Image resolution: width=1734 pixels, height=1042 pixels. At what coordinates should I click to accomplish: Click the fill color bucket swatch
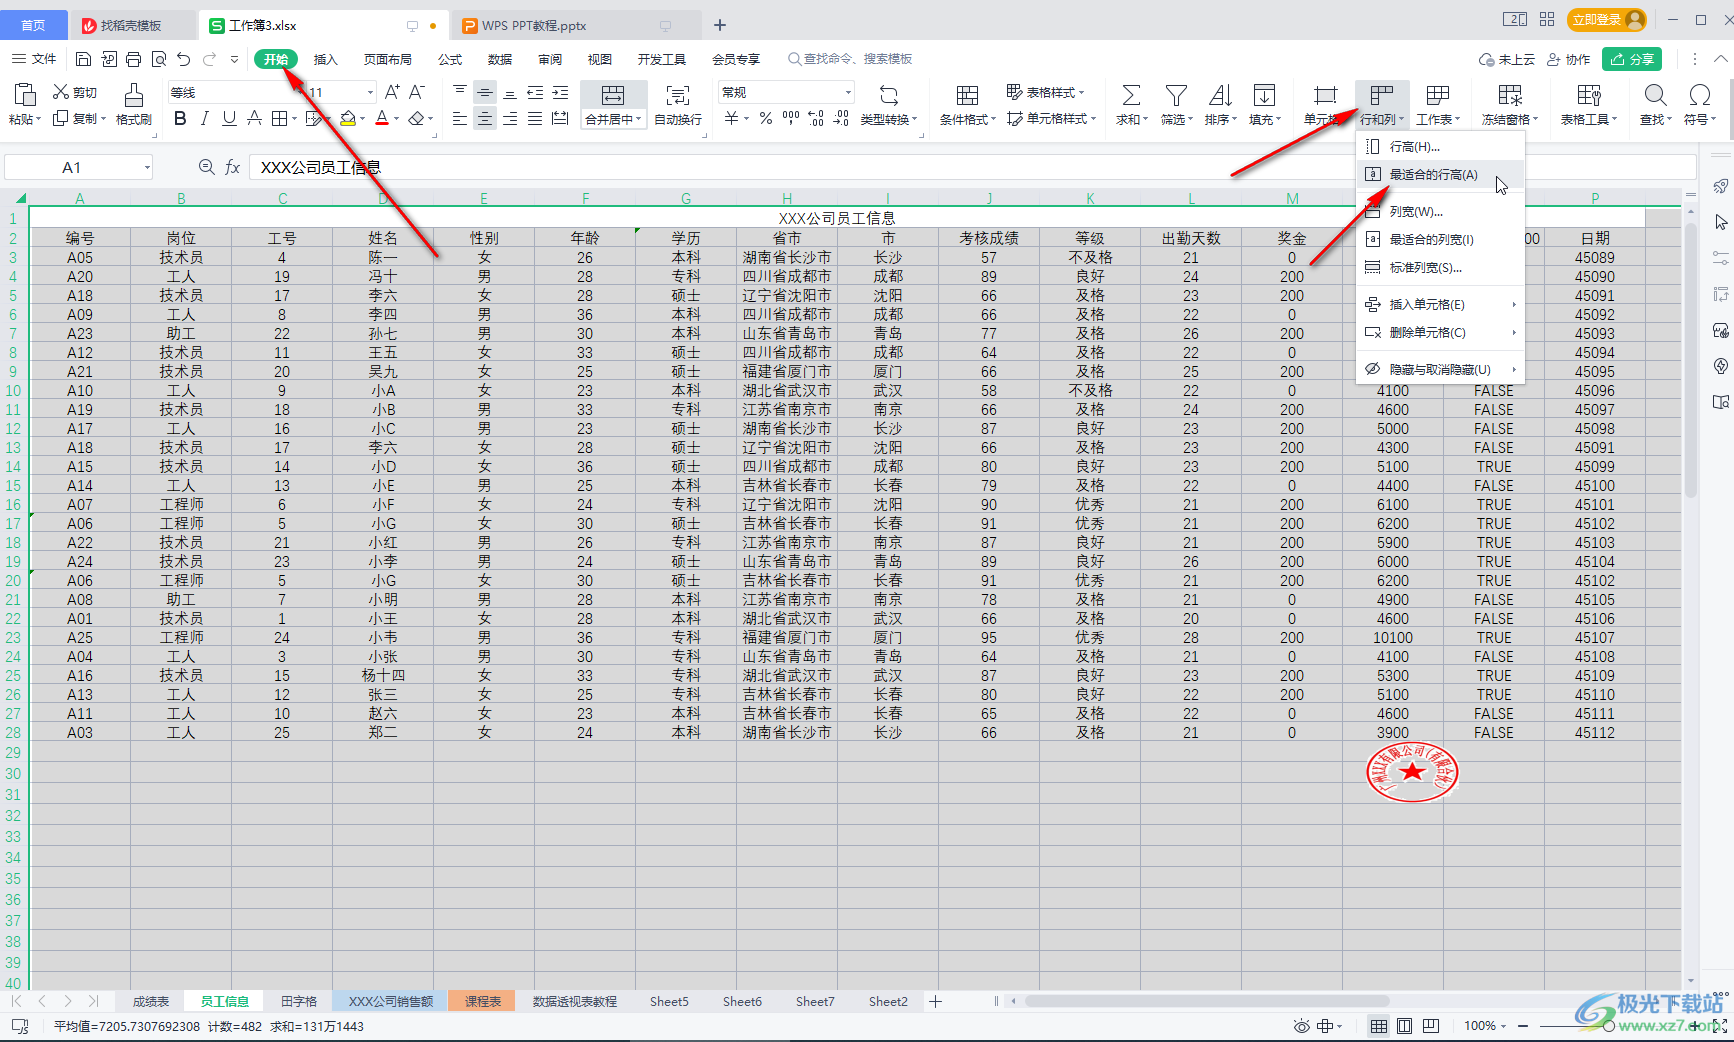(347, 119)
